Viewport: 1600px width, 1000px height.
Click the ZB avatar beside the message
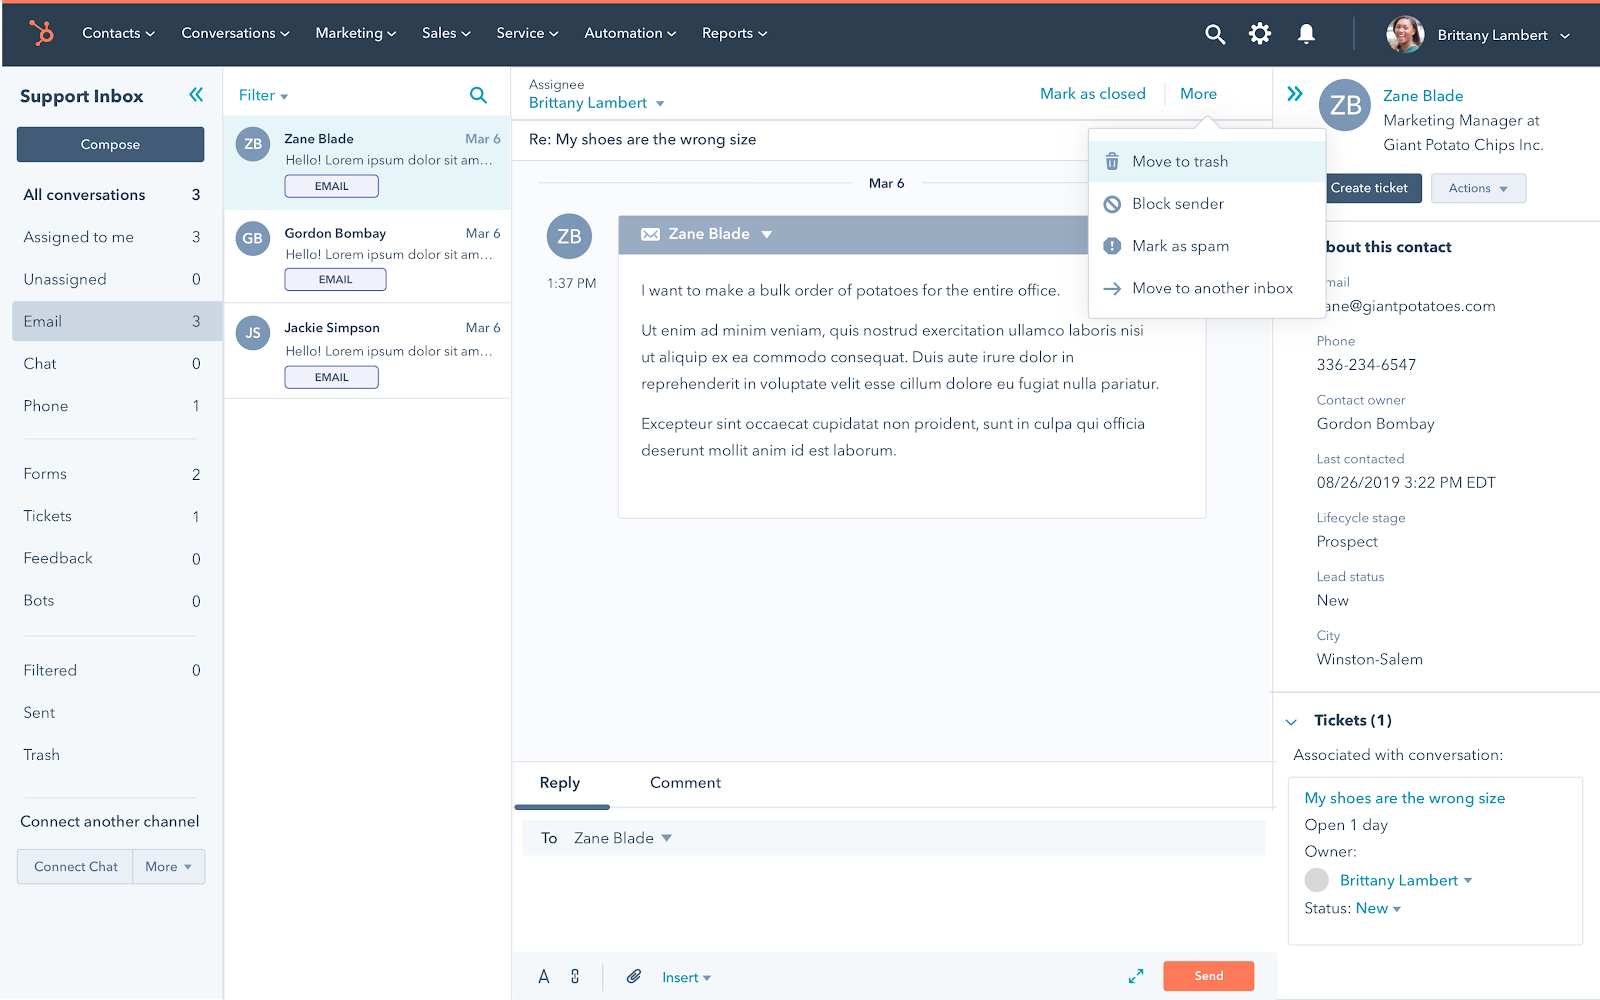(x=570, y=237)
